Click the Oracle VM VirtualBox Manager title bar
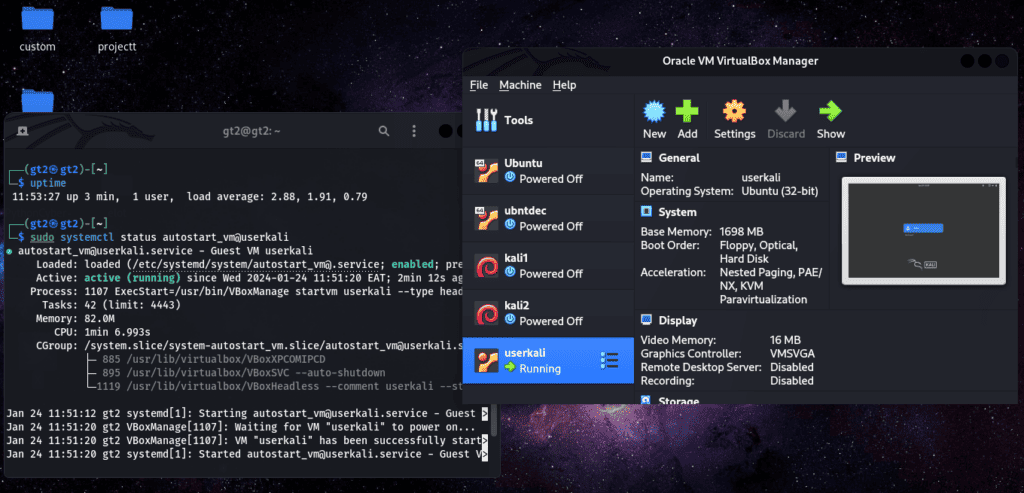Image resolution: width=1024 pixels, height=493 pixels. [x=740, y=61]
